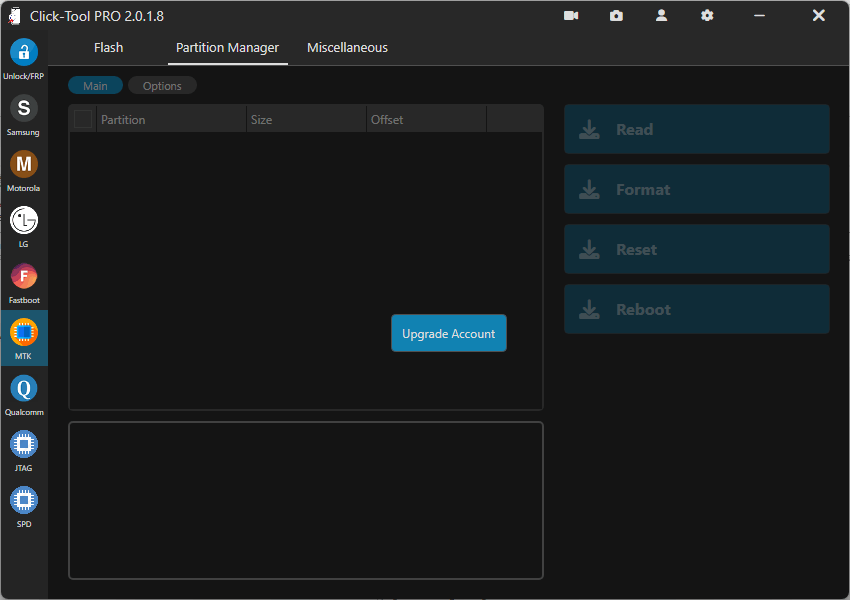Switch to the Options sub-tab
The height and width of the screenshot is (600, 850).
coord(162,85)
